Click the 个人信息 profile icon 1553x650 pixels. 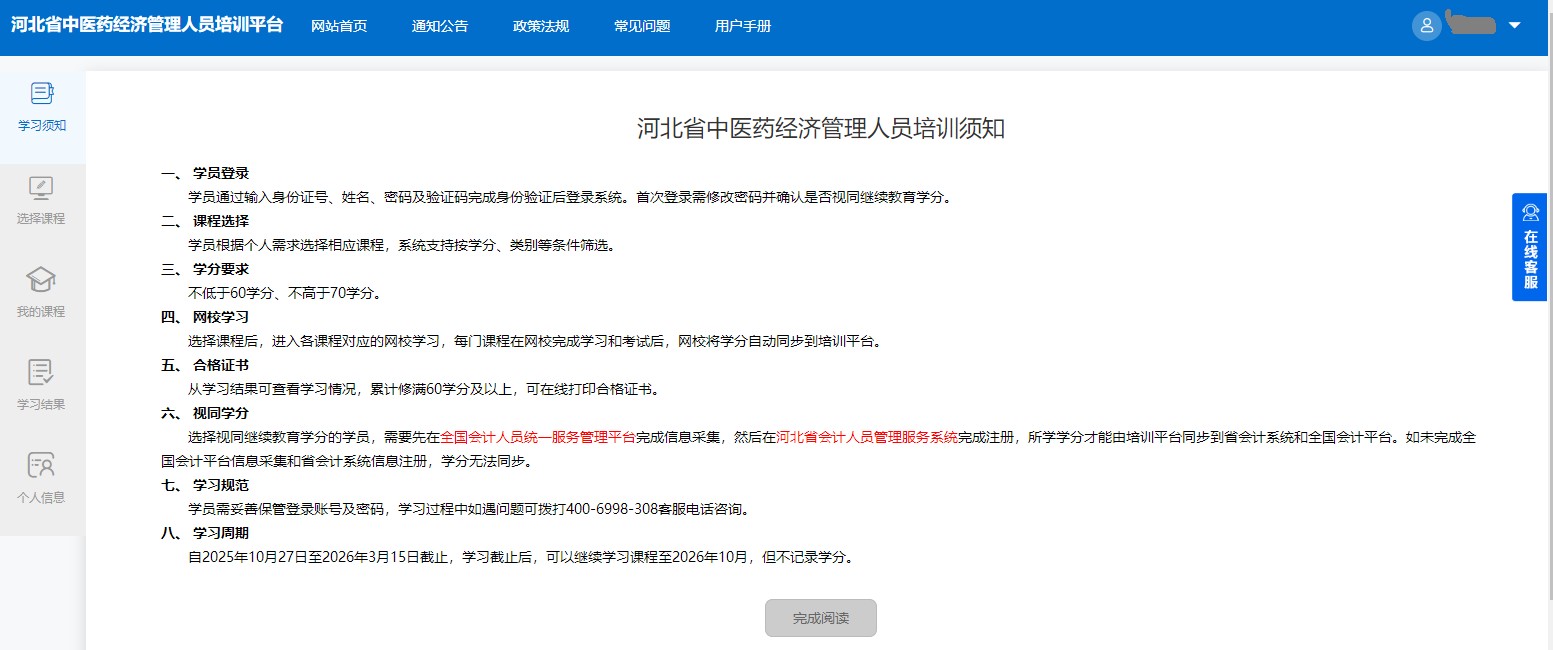tap(41, 465)
